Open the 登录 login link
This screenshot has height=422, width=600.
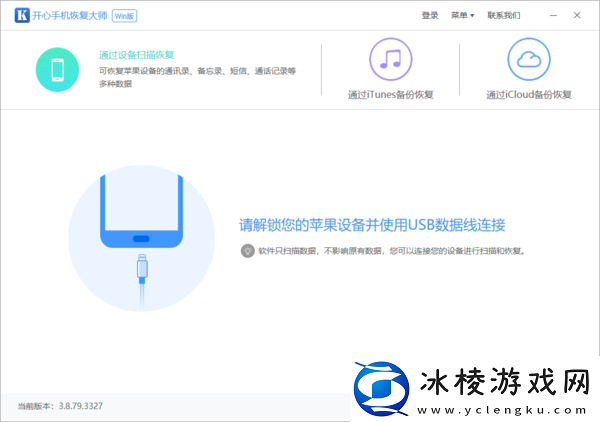430,15
